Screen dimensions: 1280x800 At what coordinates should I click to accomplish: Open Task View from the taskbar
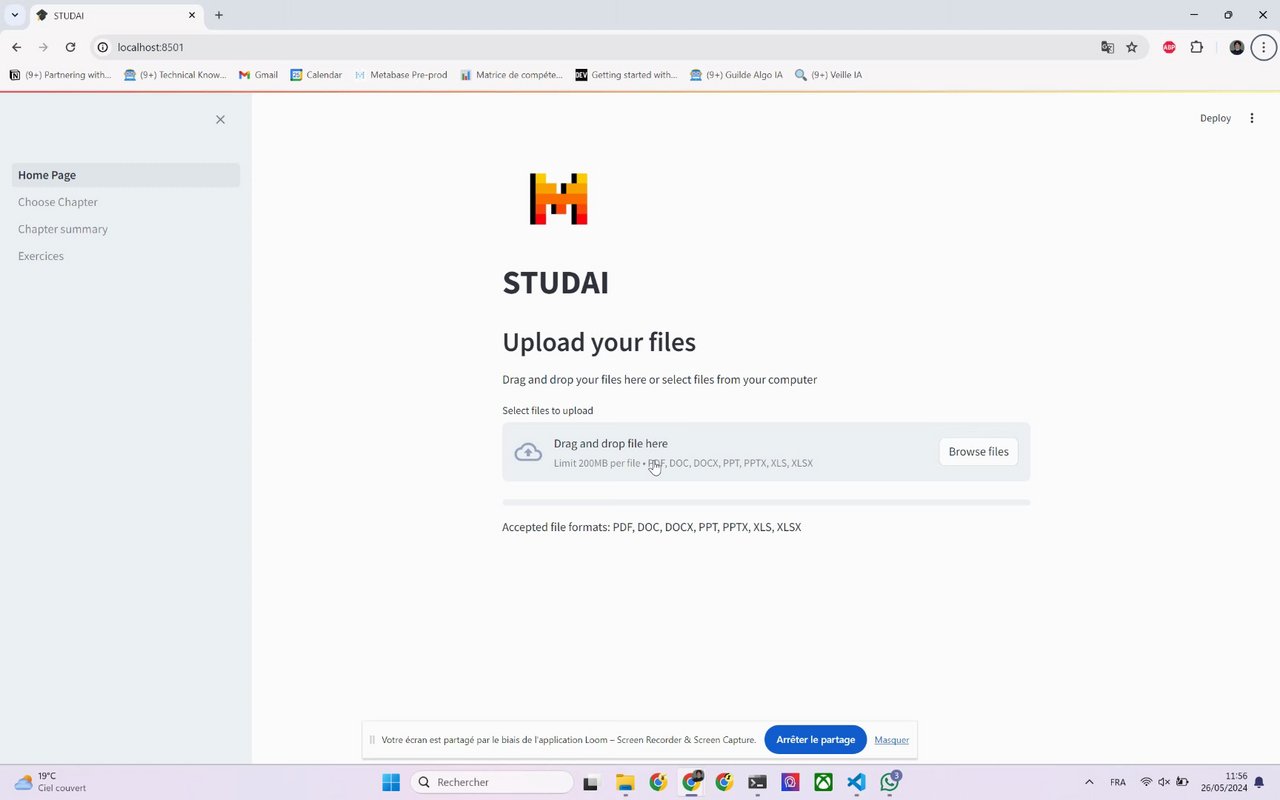pos(591,782)
